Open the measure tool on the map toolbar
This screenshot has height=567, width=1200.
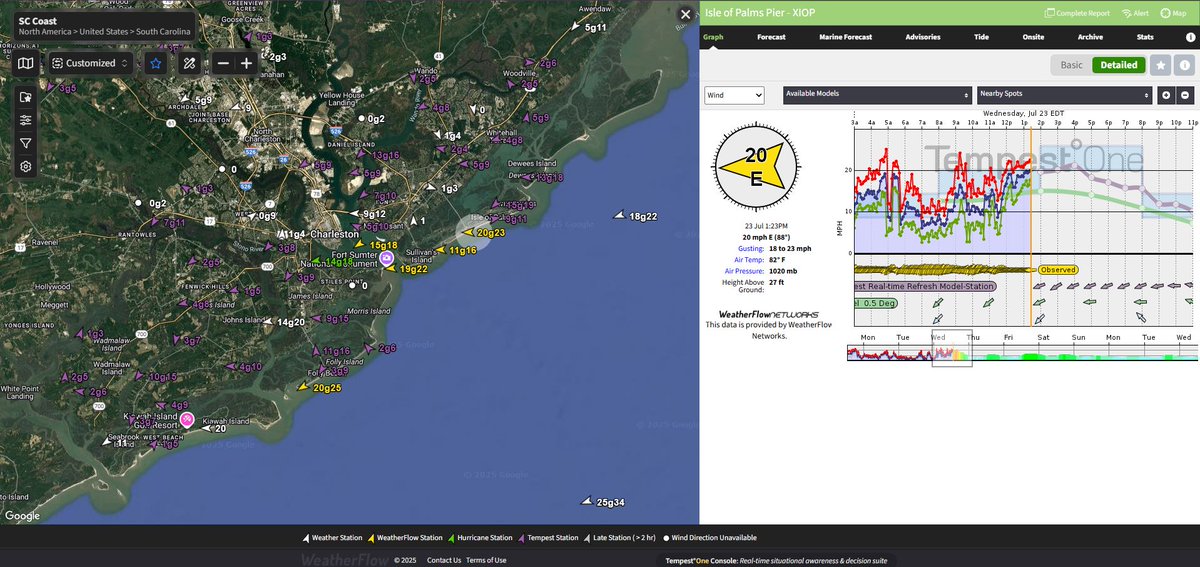point(189,63)
